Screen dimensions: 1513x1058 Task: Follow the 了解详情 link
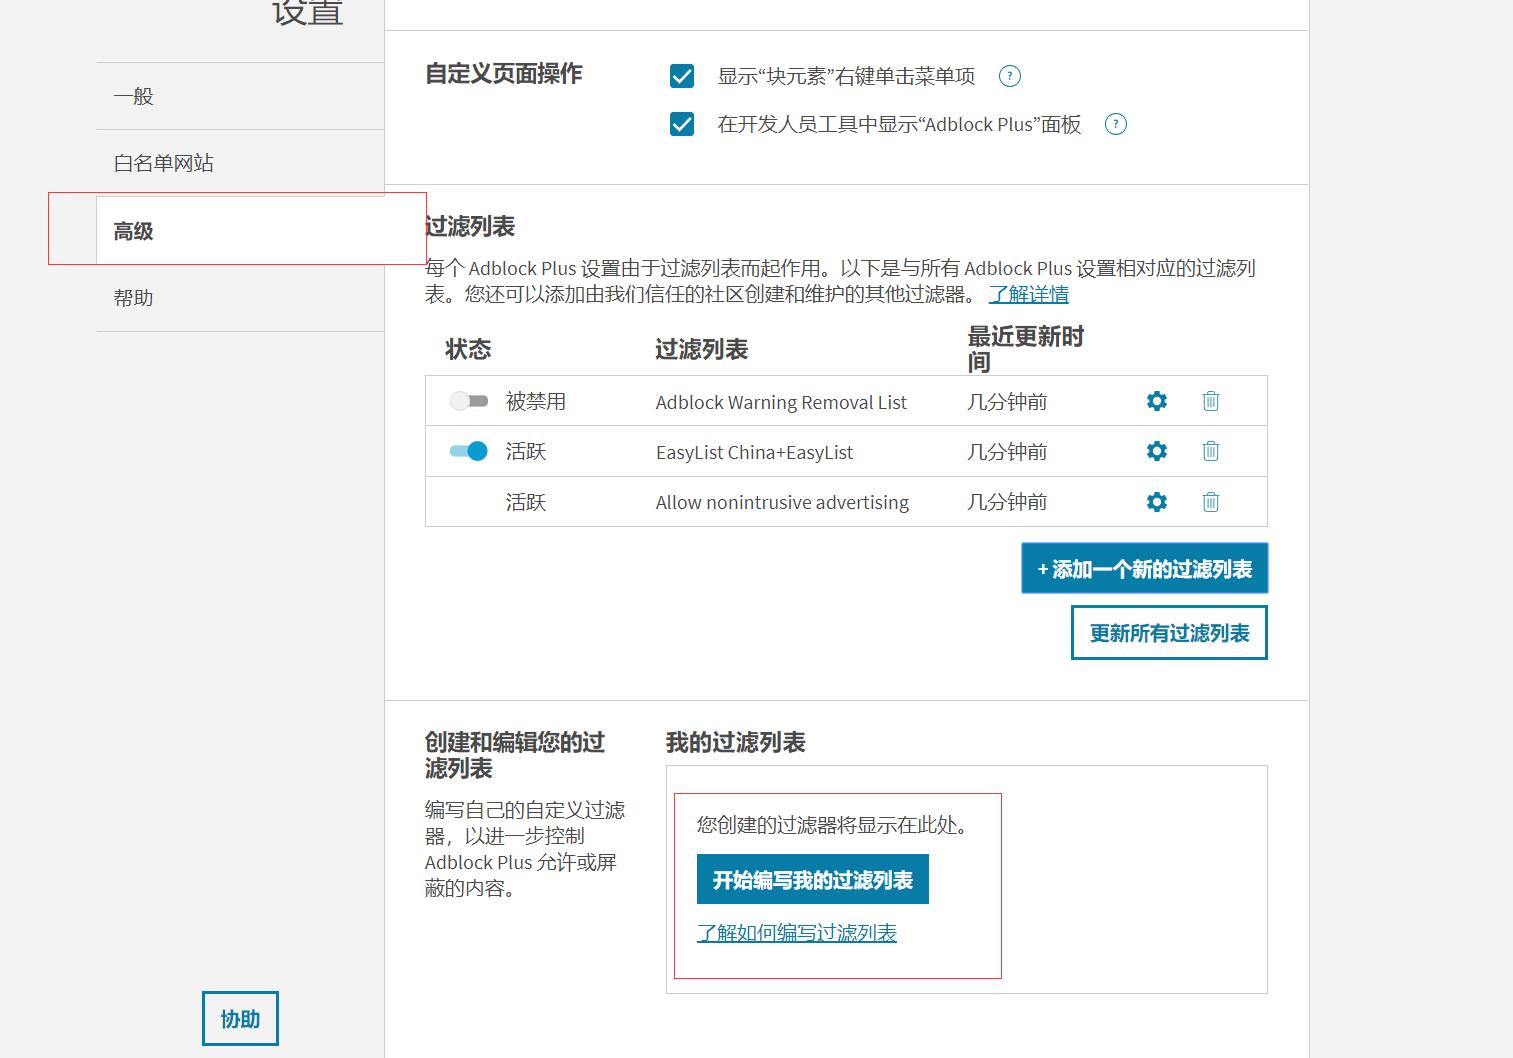click(x=1029, y=294)
